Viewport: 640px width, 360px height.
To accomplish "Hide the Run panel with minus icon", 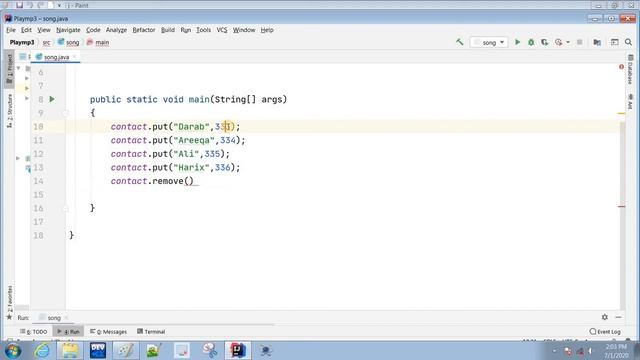I will (618, 317).
